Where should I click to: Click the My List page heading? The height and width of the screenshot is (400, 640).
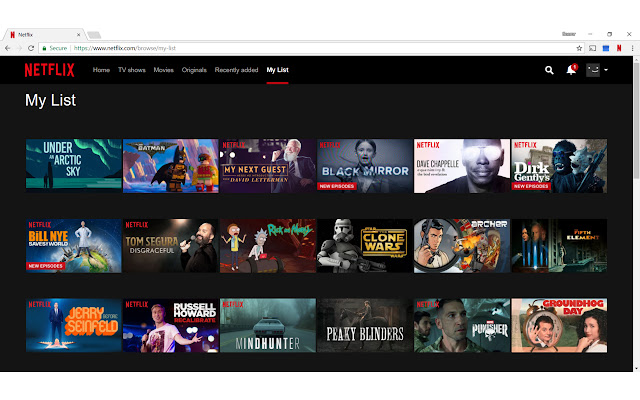[x=51, y=100]
